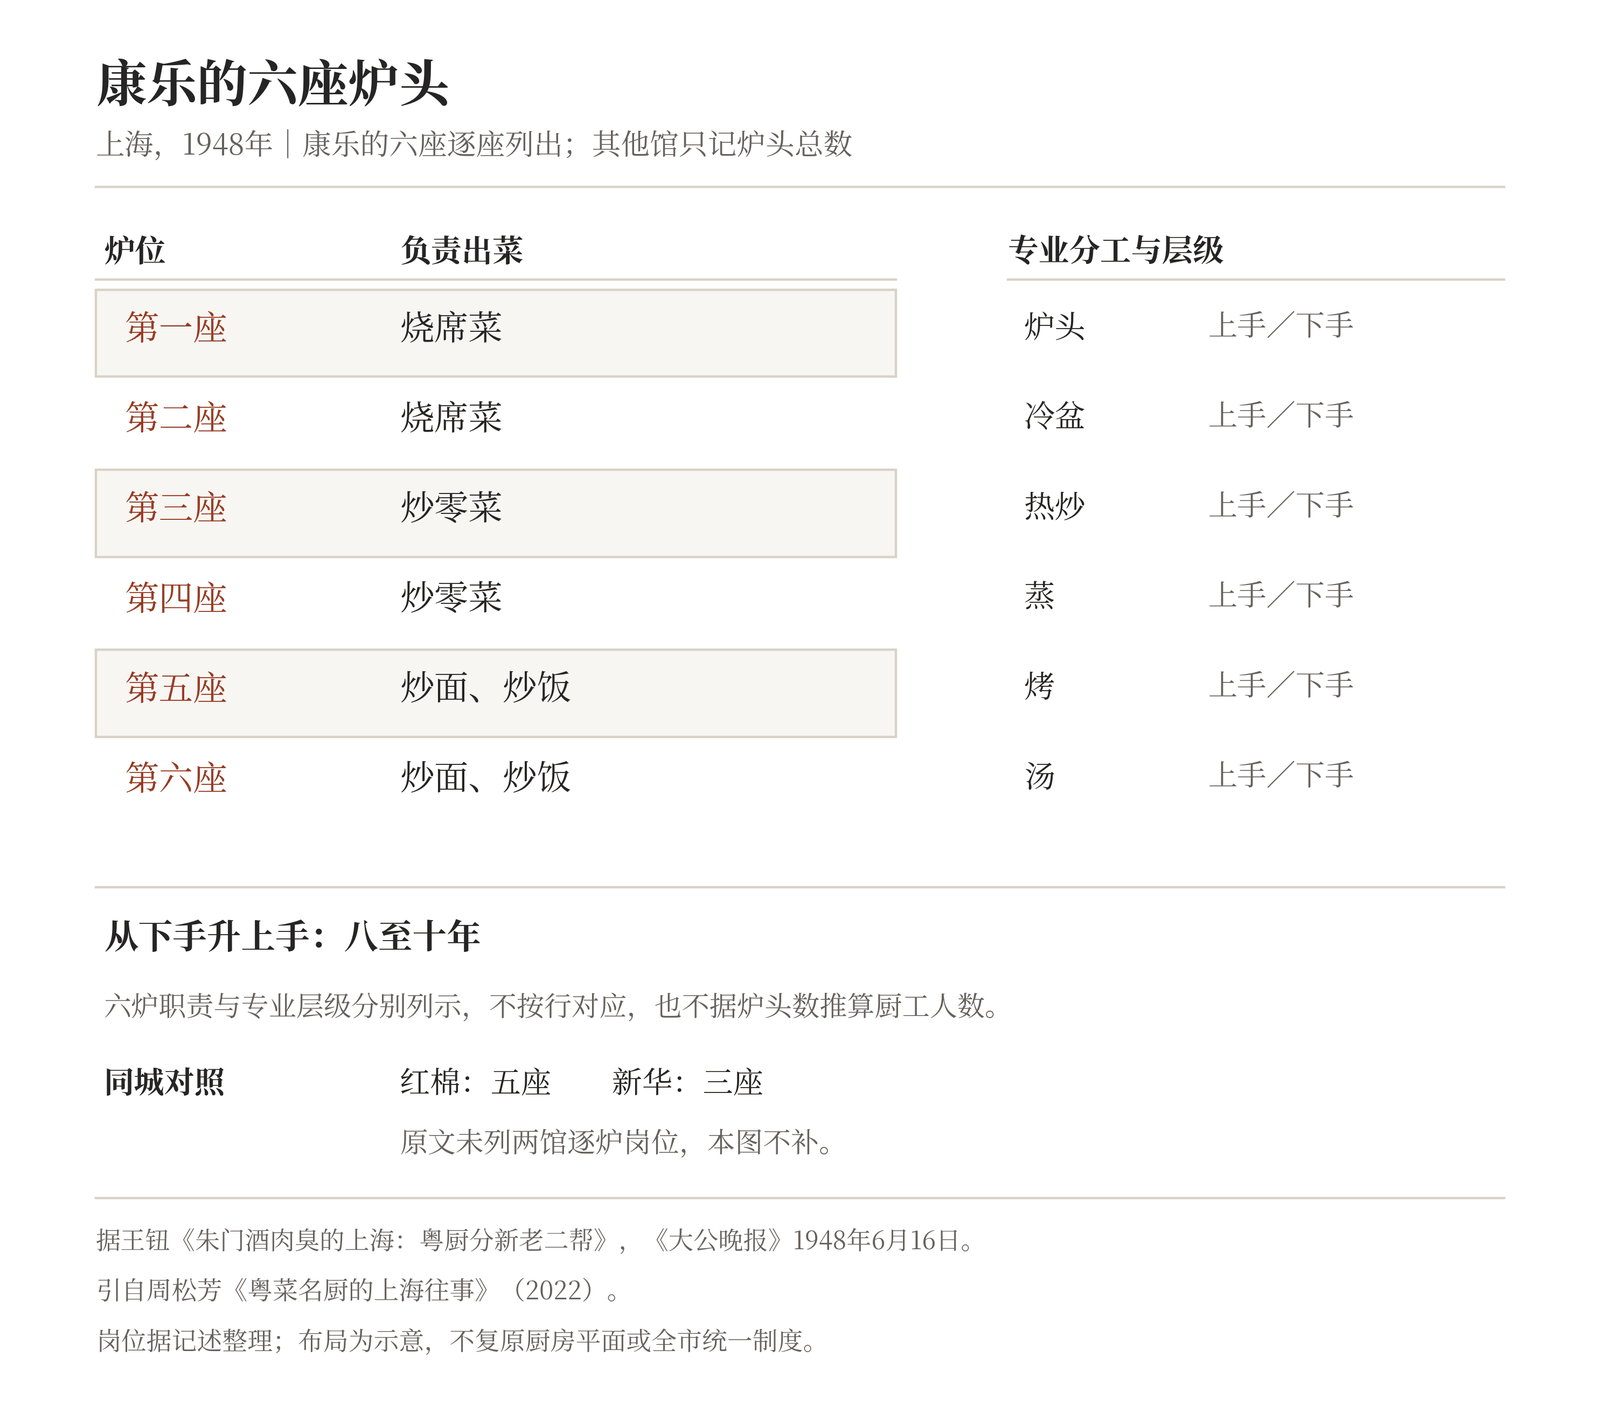This screenshot has width=1600, height=1406.
Task: Click 上手／下手 next to 热炒
Action: (x=1281, y=506)
